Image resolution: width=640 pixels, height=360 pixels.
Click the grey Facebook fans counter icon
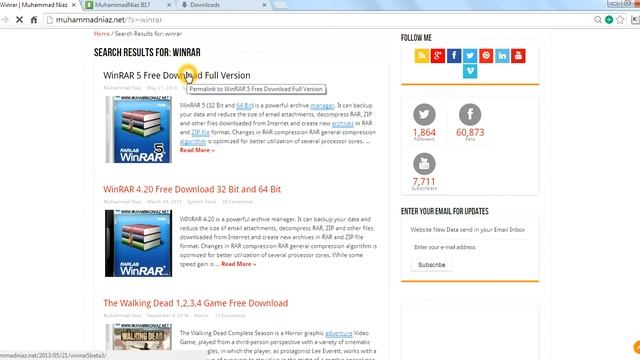470,114
